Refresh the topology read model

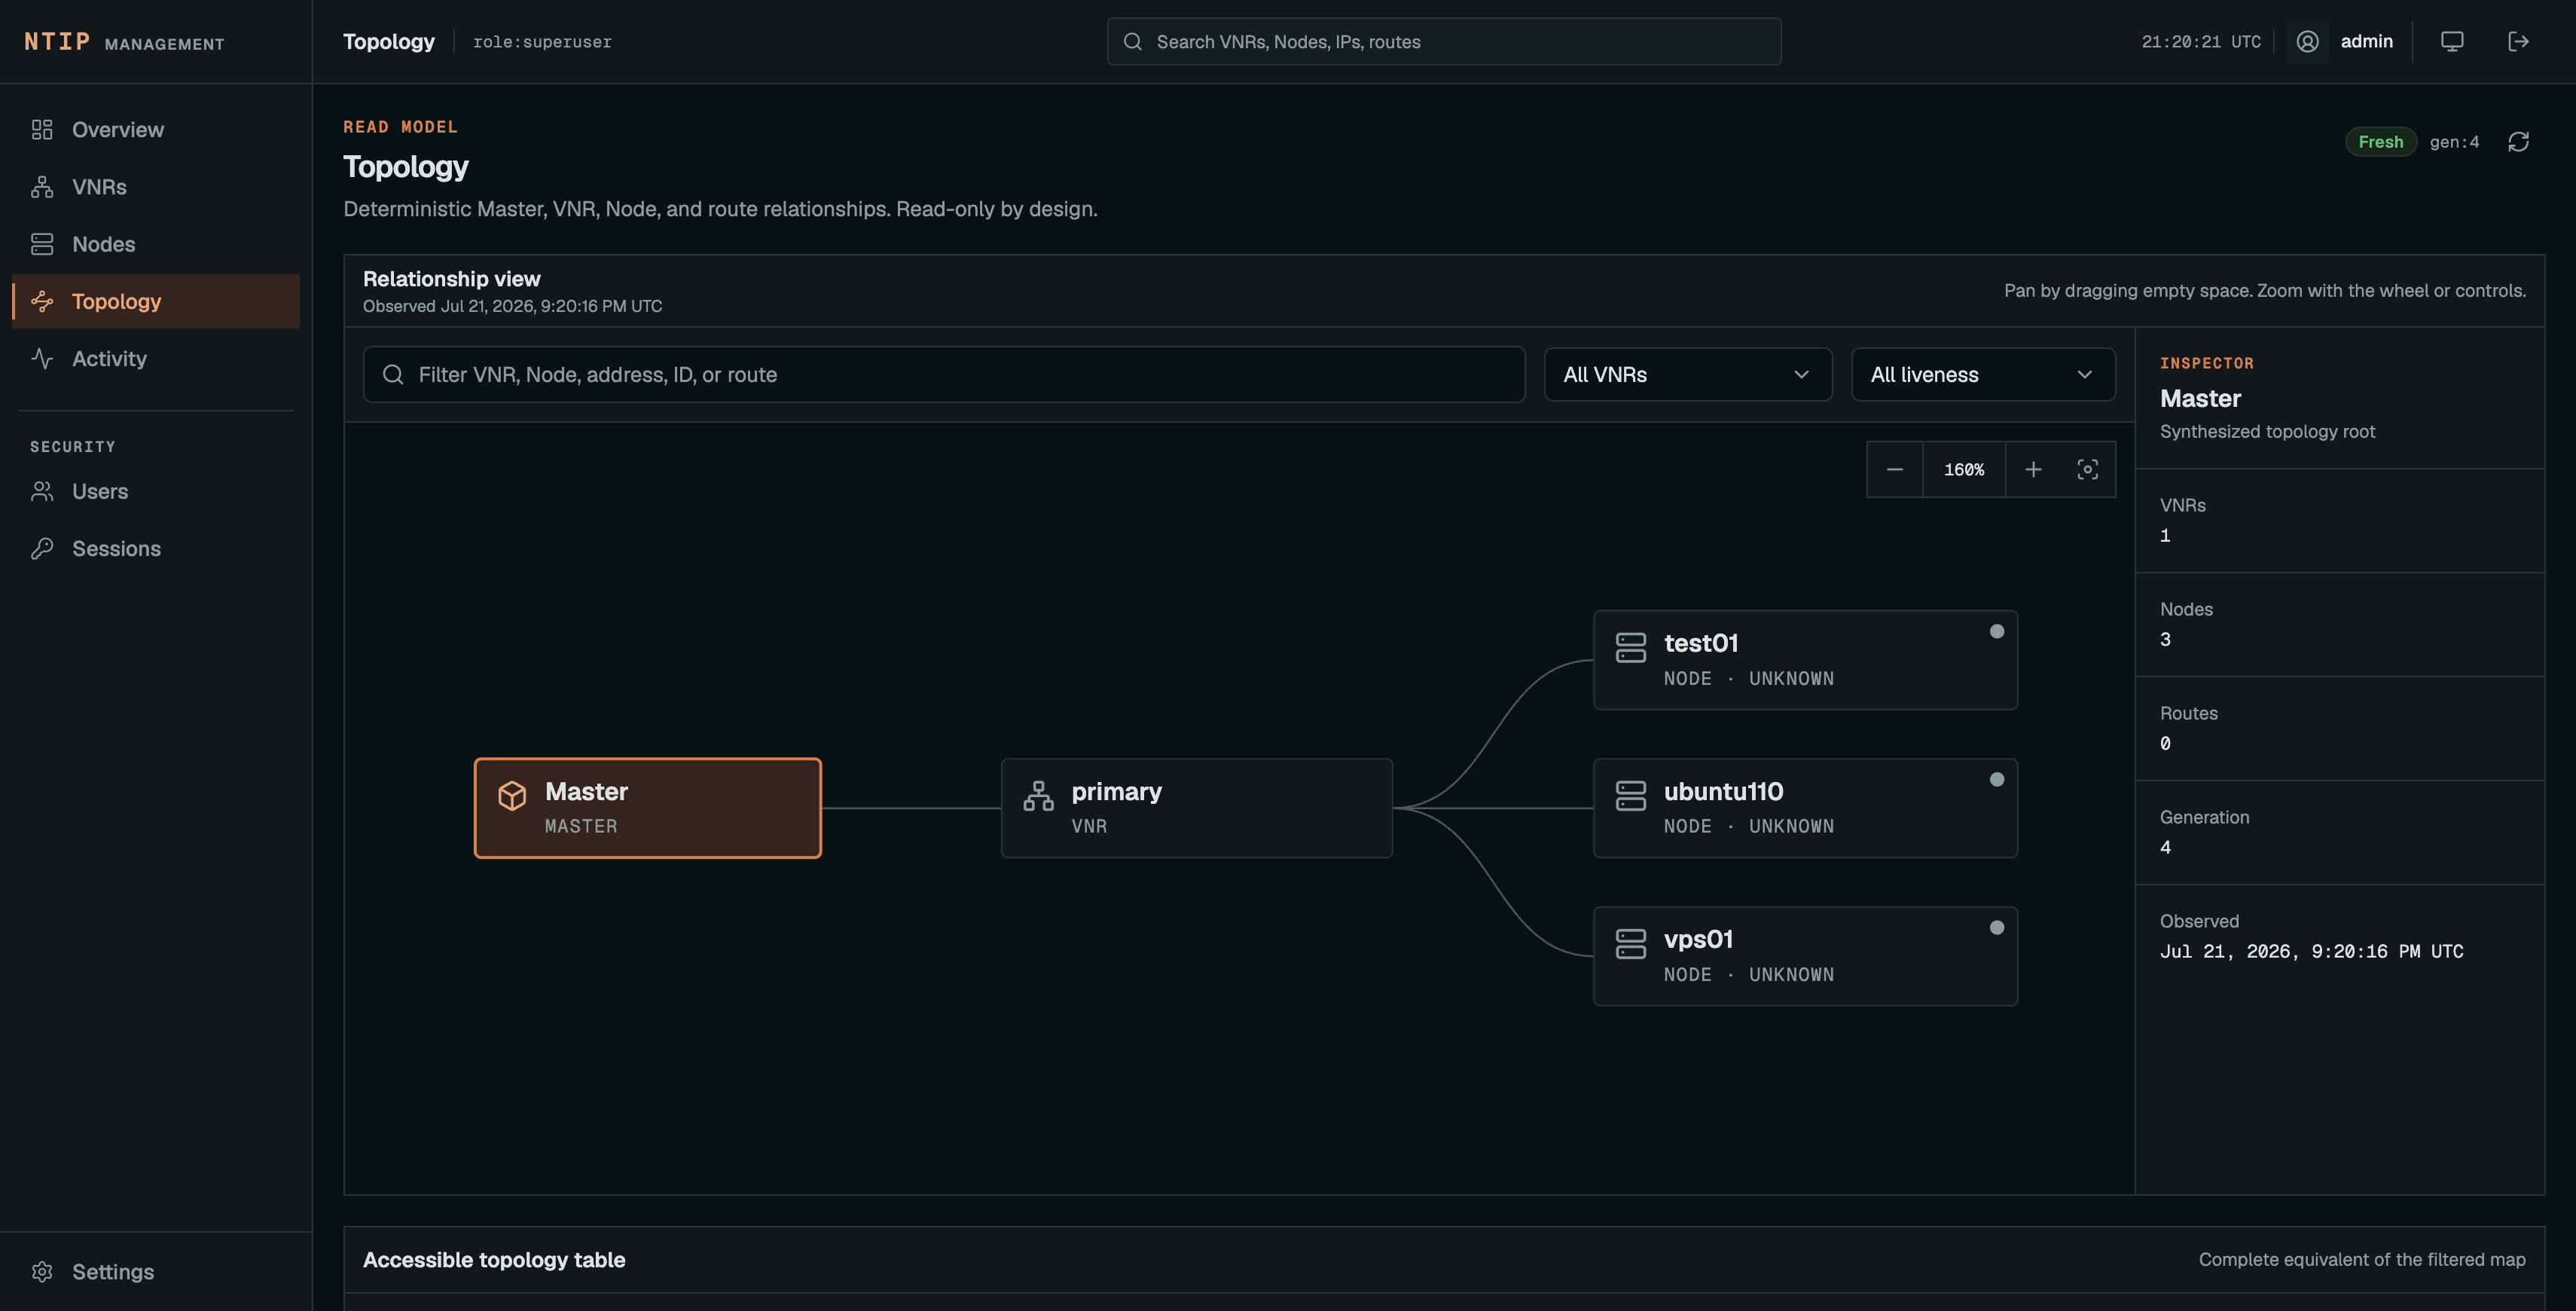(2519, 142)
